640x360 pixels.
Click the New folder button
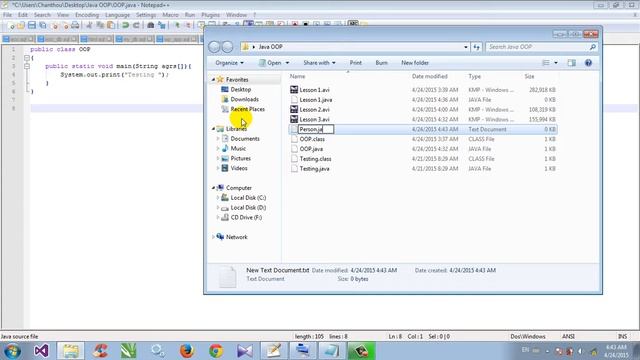[415, 63]
